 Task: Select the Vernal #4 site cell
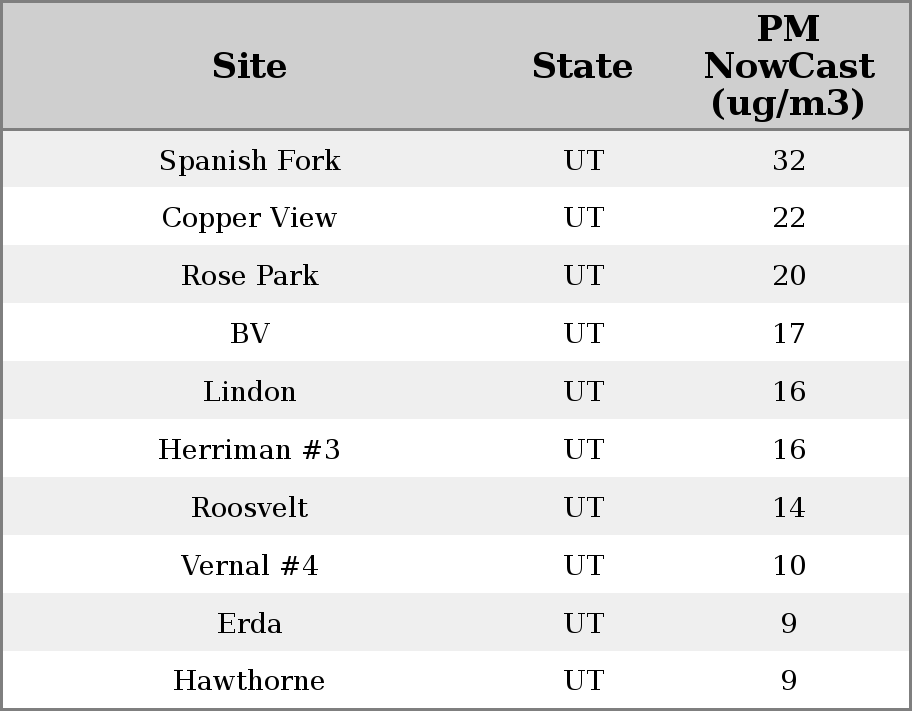[249, 566]
